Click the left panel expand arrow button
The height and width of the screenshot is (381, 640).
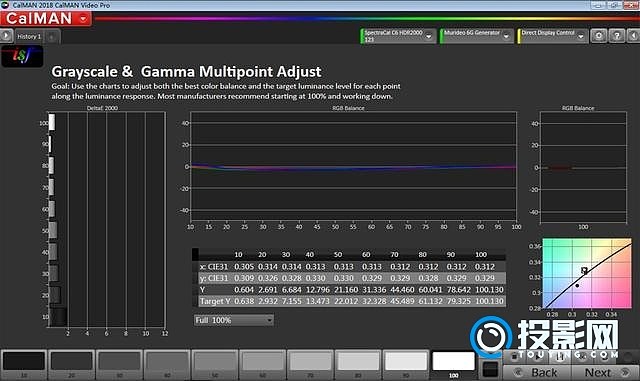tap(6, 36)
